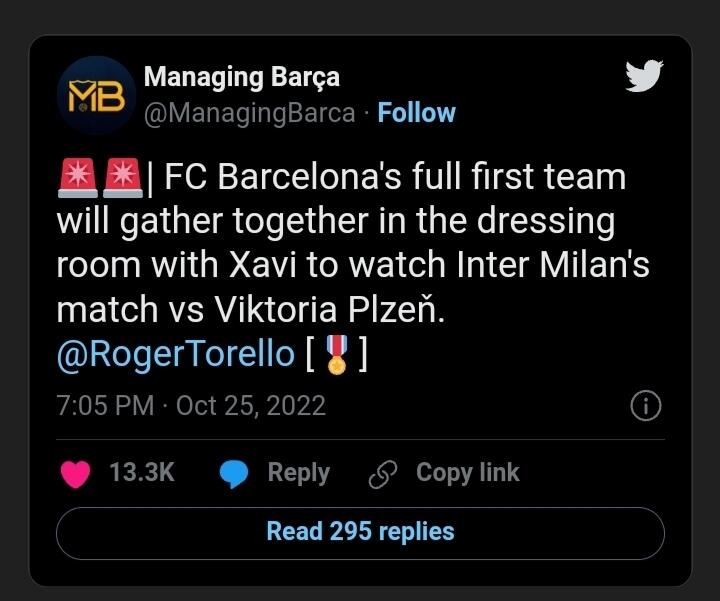Open the @RogerTorello mention
The image size is (720, 601).
point(175,354)
